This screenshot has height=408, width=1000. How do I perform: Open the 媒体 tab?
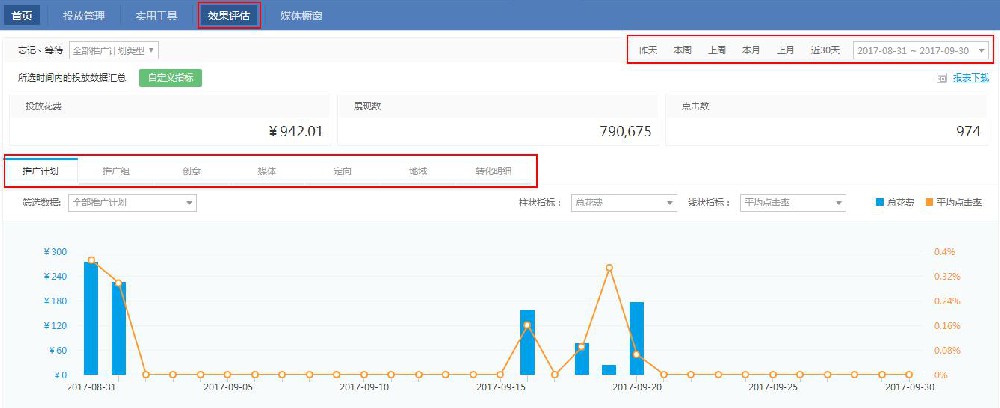pos(266,171)
